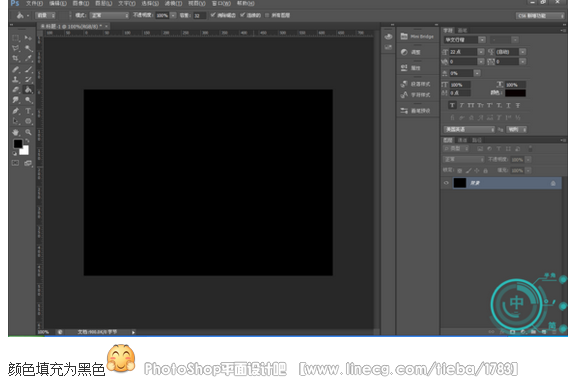Select the Rectangular Marquee tool
Viewport: 568px width, 386px height.
click(x=16, y=38)
